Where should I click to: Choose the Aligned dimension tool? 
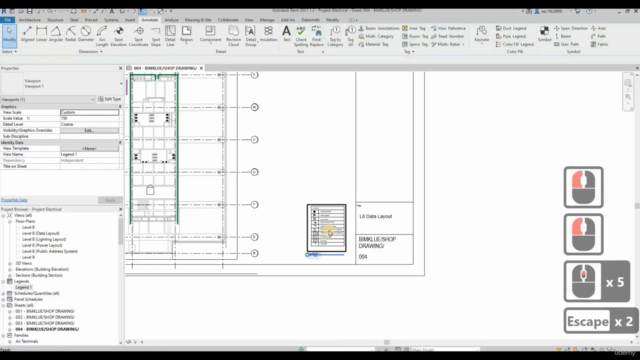[27, 34]
